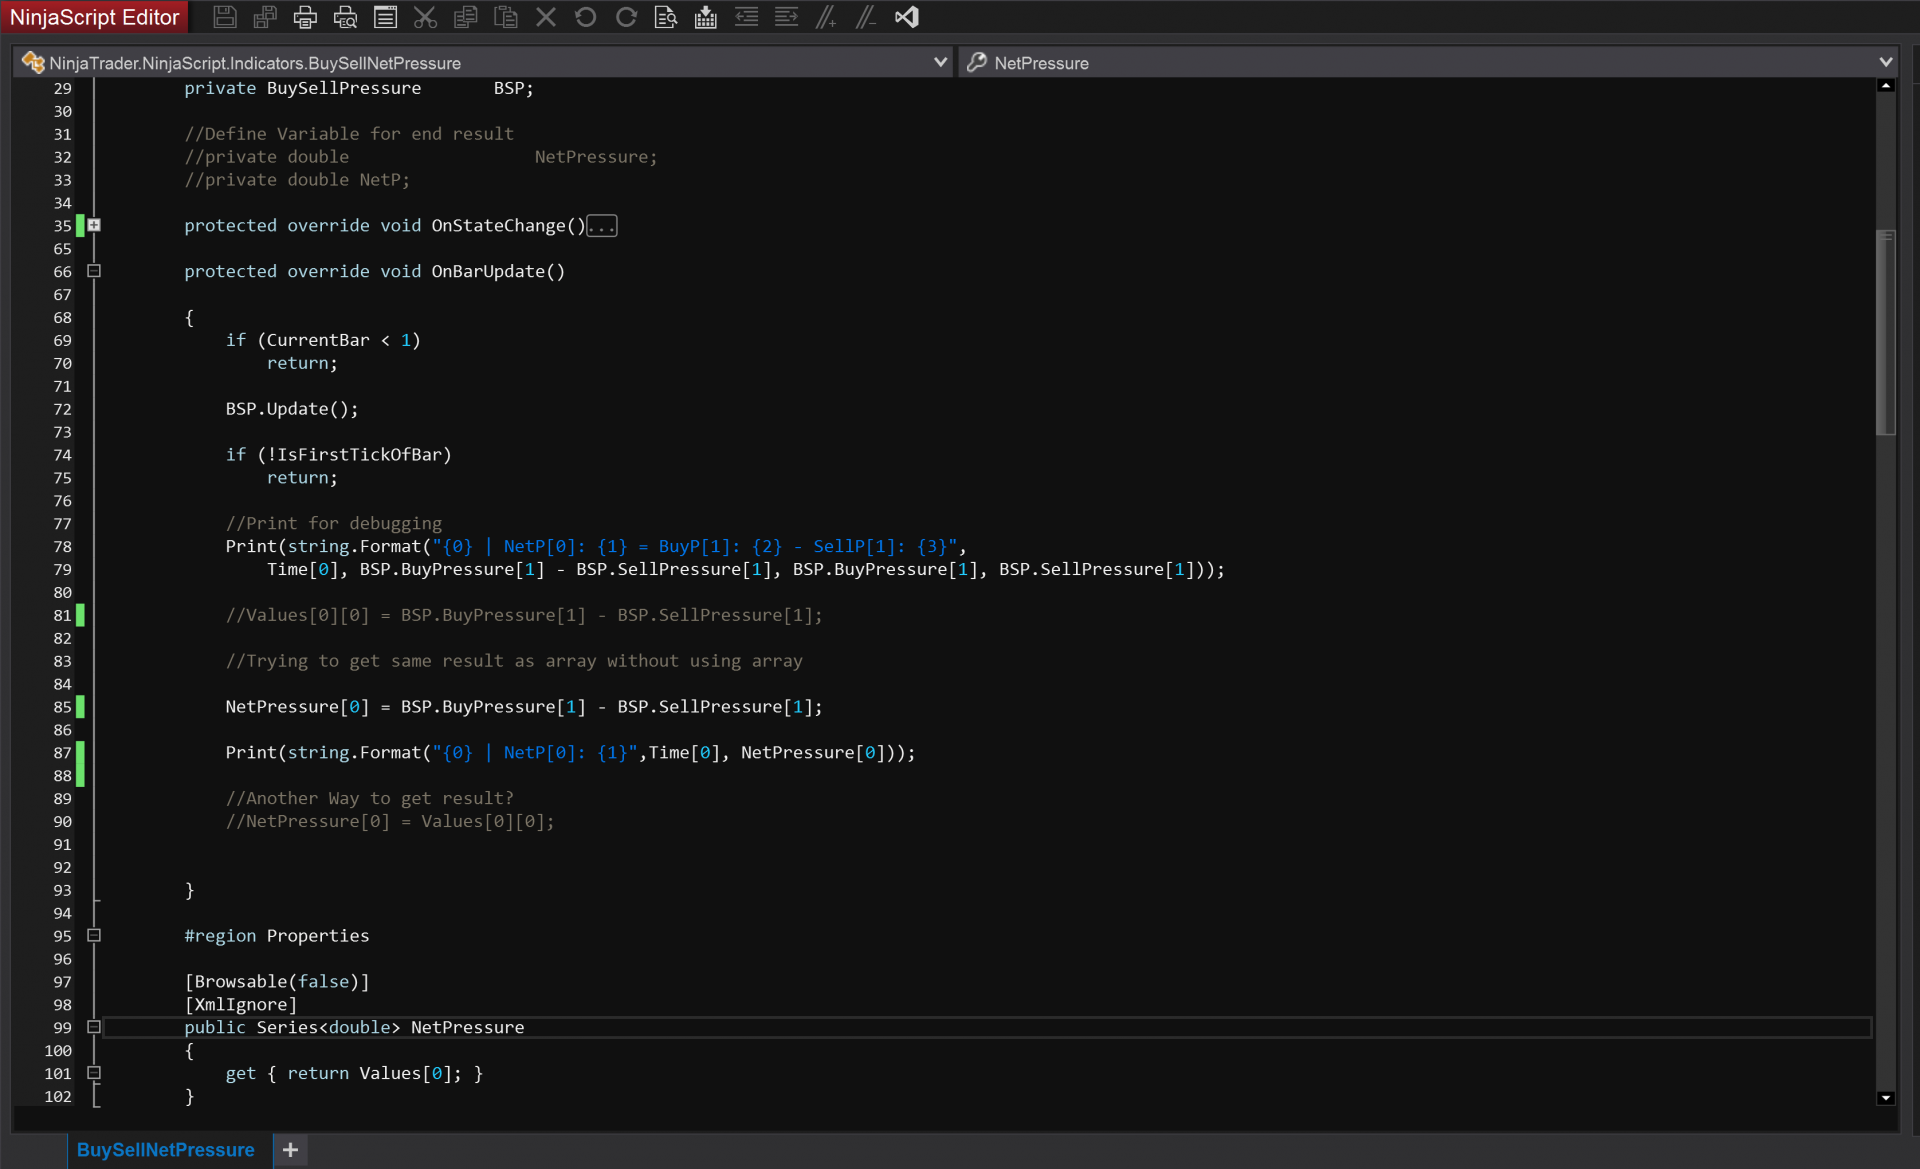Click the Print icon
Screen dimensions: 1920x1169
pyautogui.click(x=305, y=17)
